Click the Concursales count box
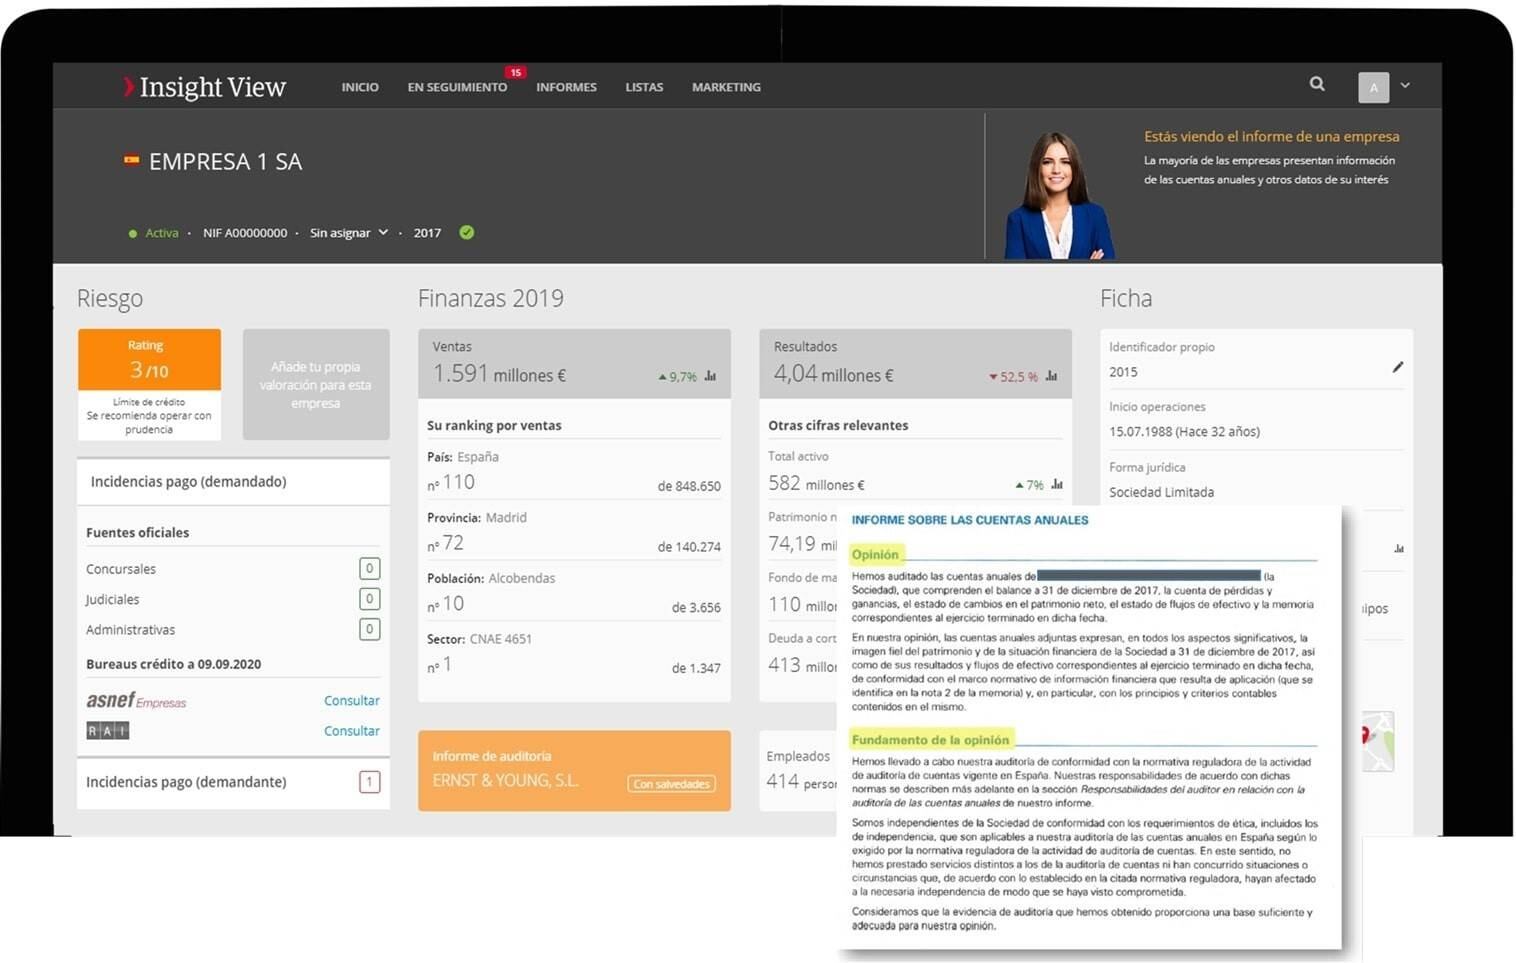Image resolution: width=1516 pixels, height=963 pixels. 369,568
